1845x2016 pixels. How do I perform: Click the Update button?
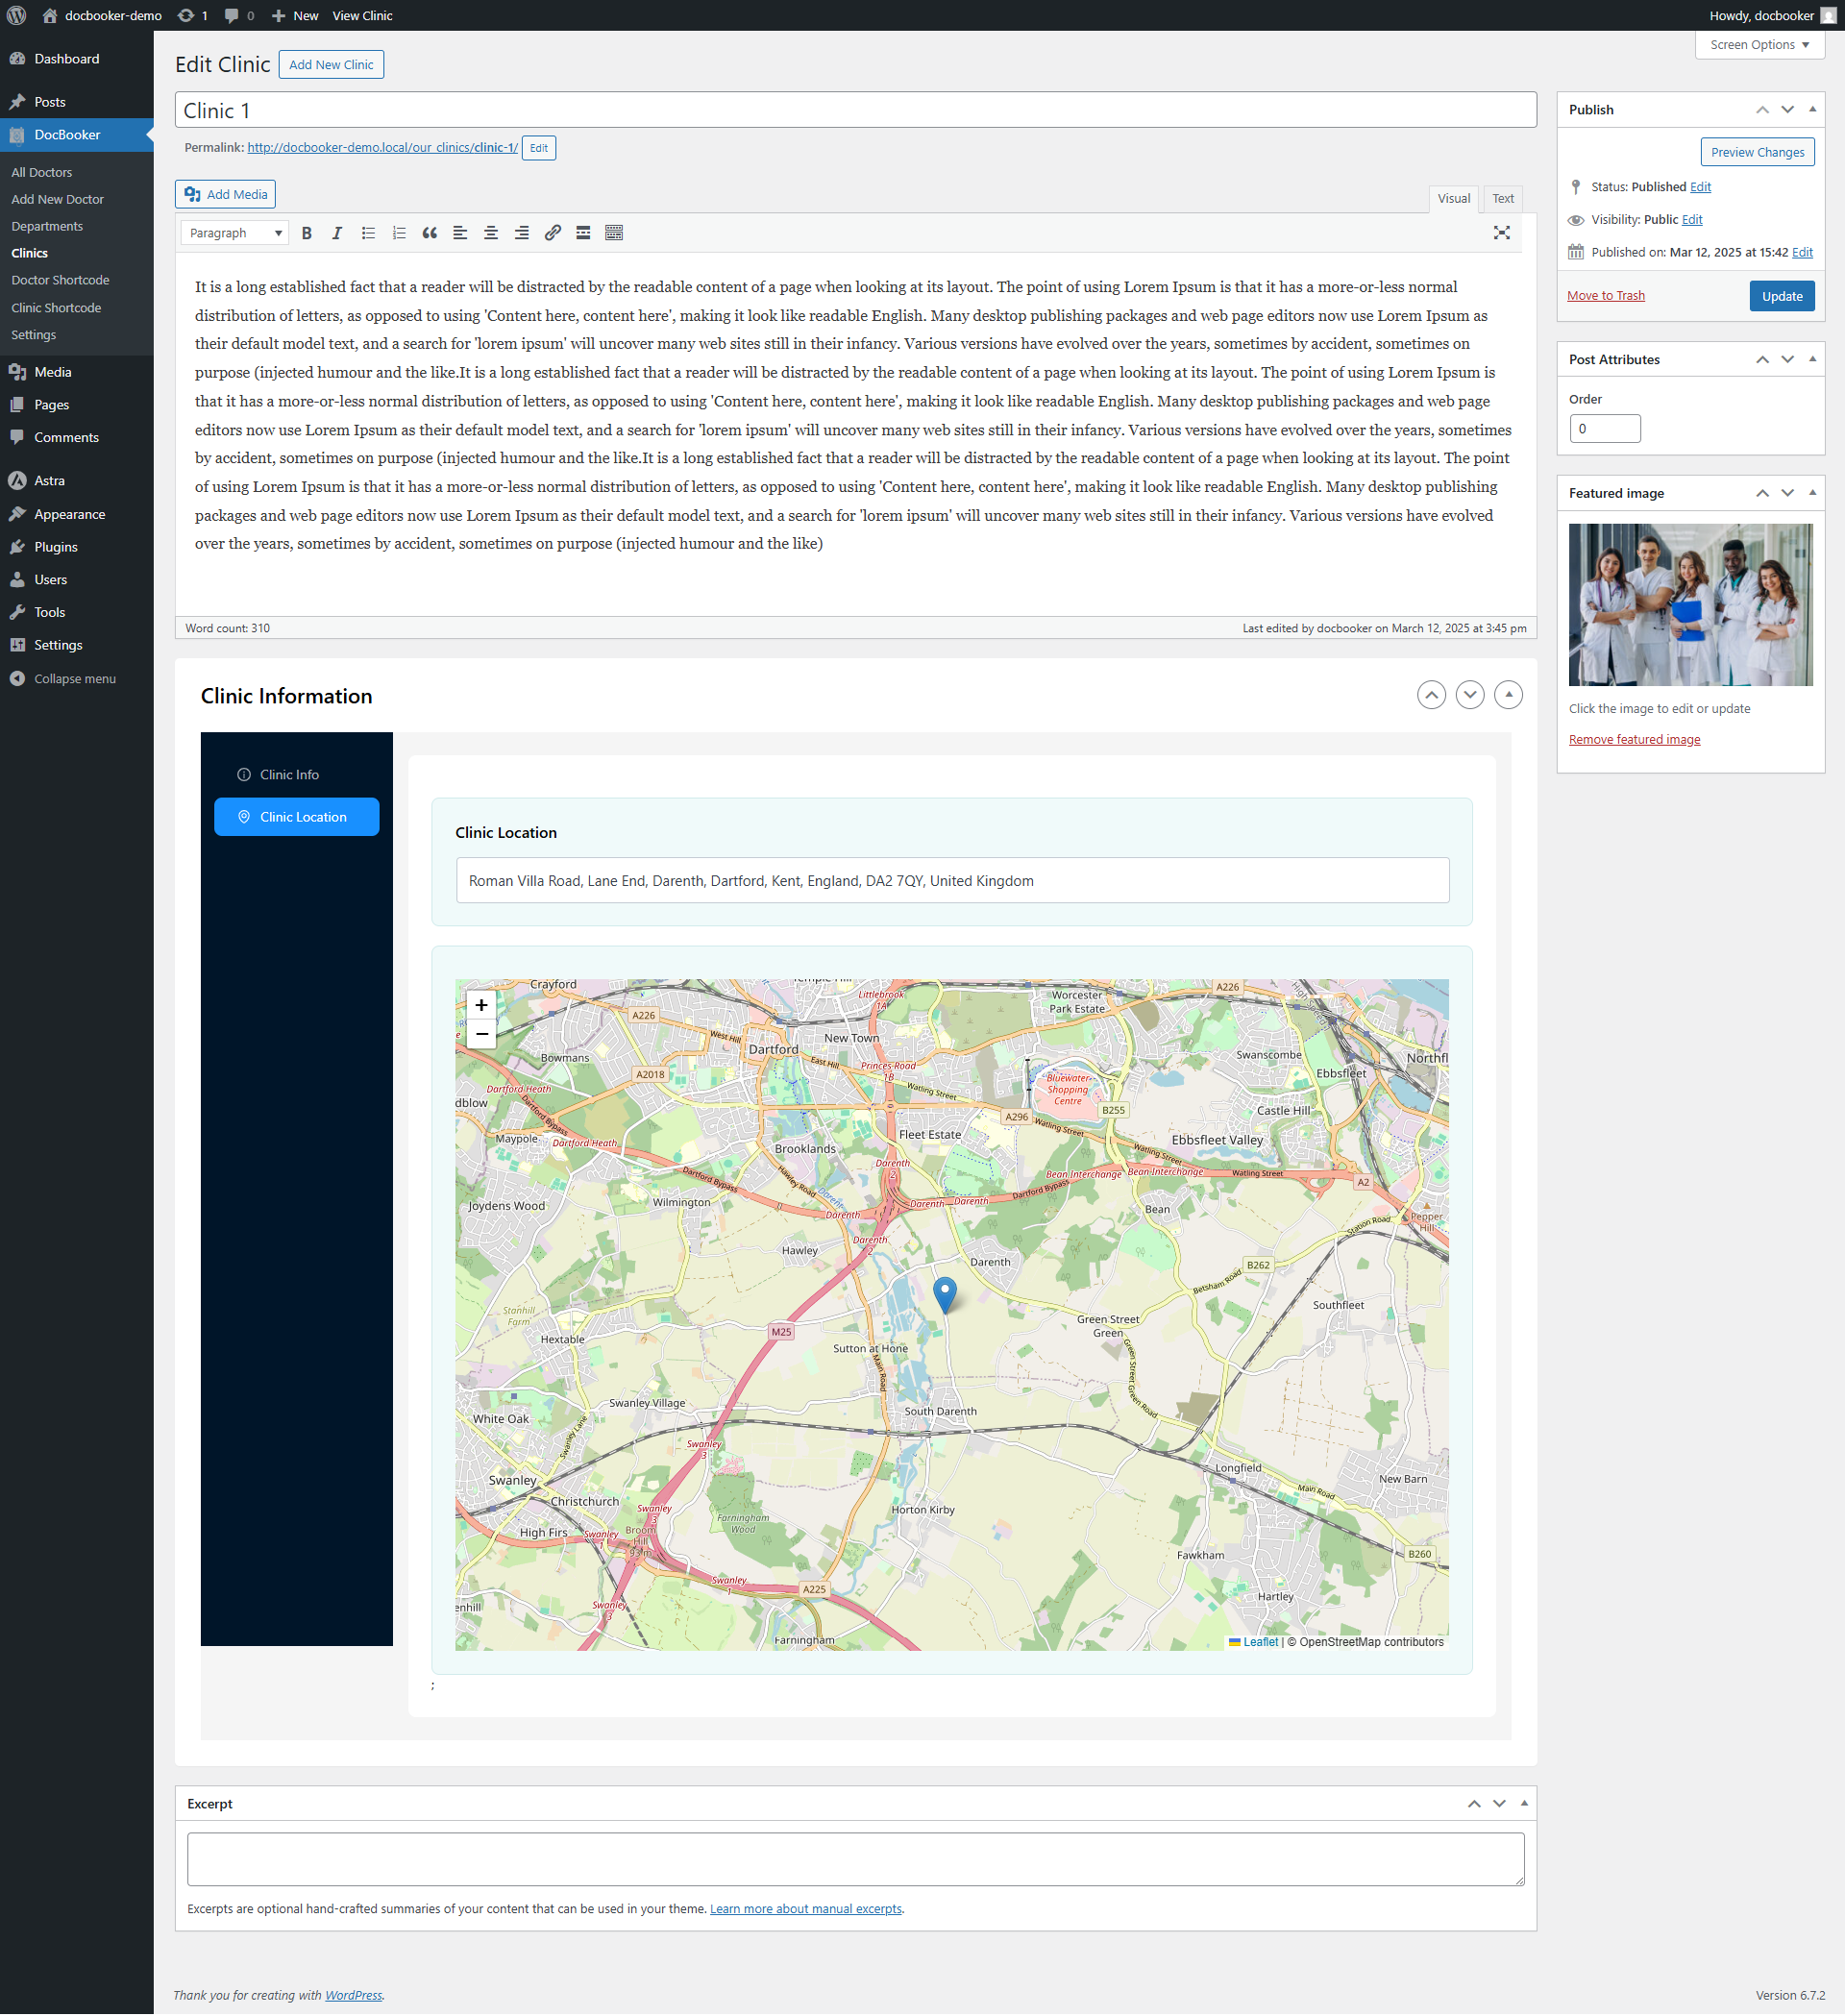(x=1781, y=297)
